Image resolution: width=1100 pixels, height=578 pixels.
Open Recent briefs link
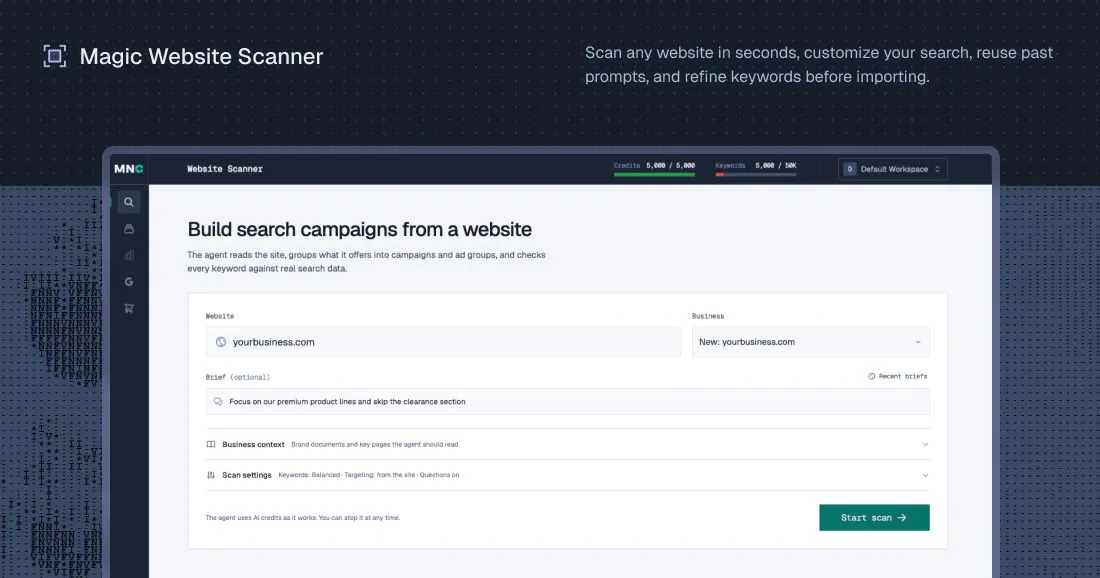coord(898,377)
